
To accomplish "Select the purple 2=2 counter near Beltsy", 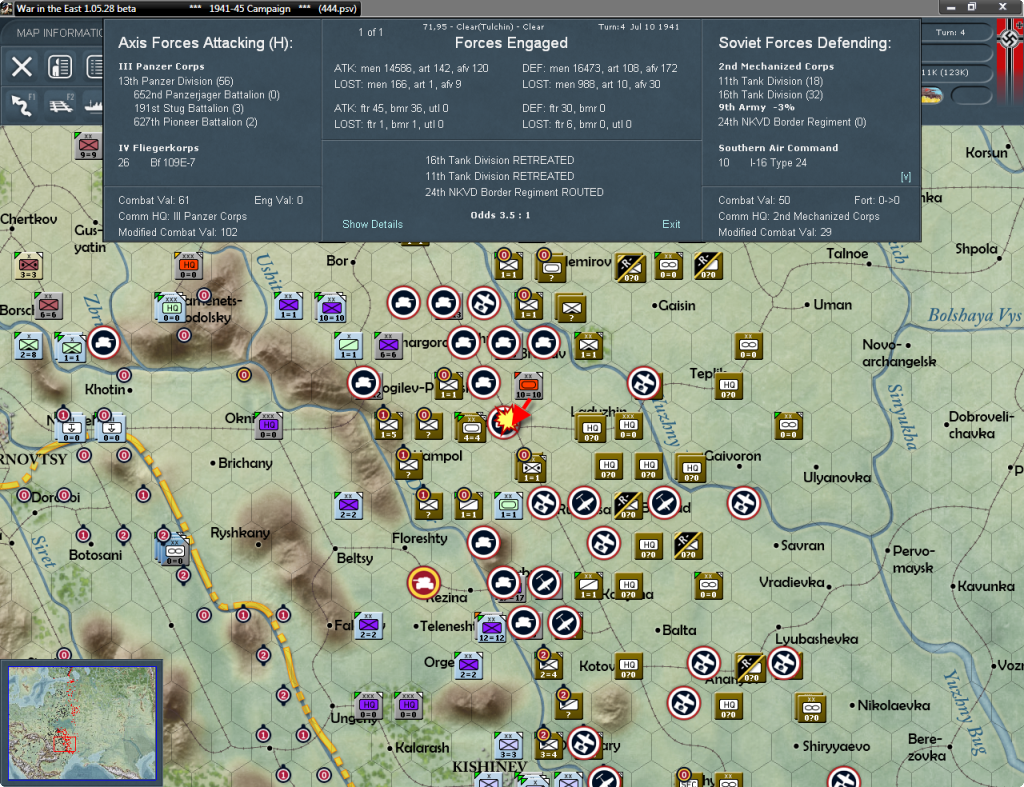I will pos(348,506).
